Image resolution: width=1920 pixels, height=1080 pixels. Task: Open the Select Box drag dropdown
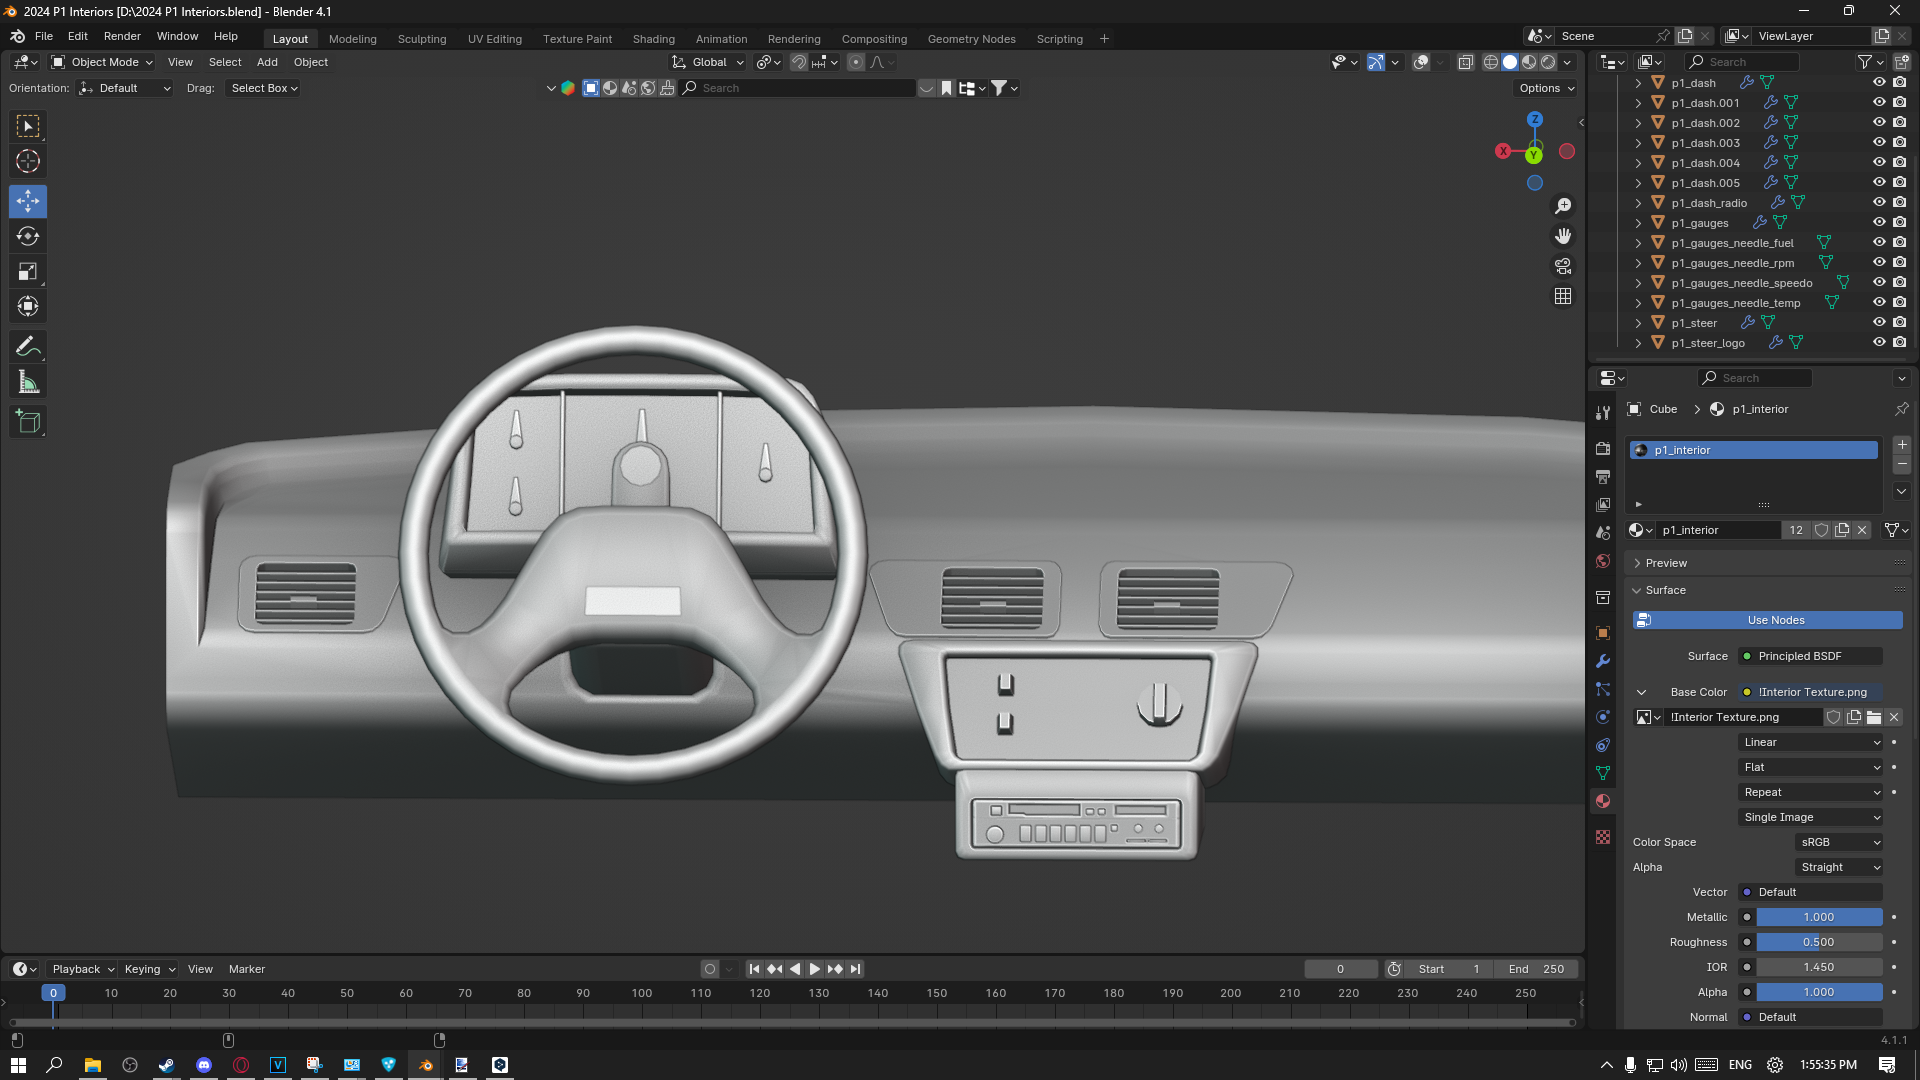click(x=264, y=88)
